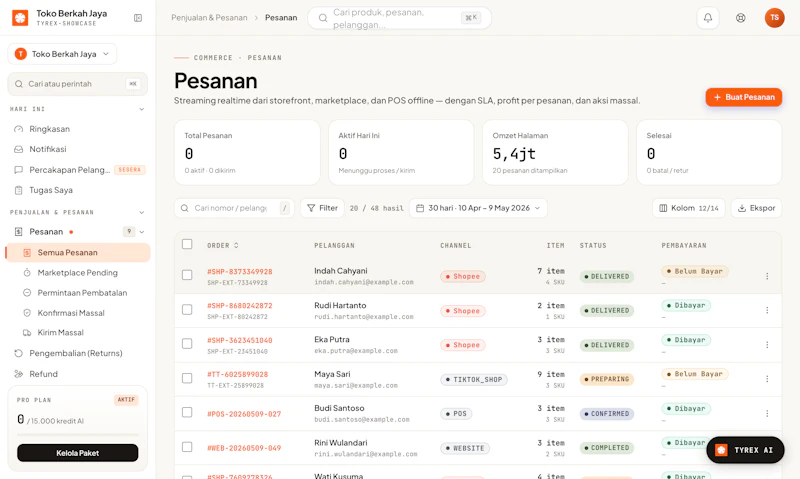This screenshot has height=479, width=800.
Task: Click the Kelola Paket button
Action: click(x=78, y=453)
